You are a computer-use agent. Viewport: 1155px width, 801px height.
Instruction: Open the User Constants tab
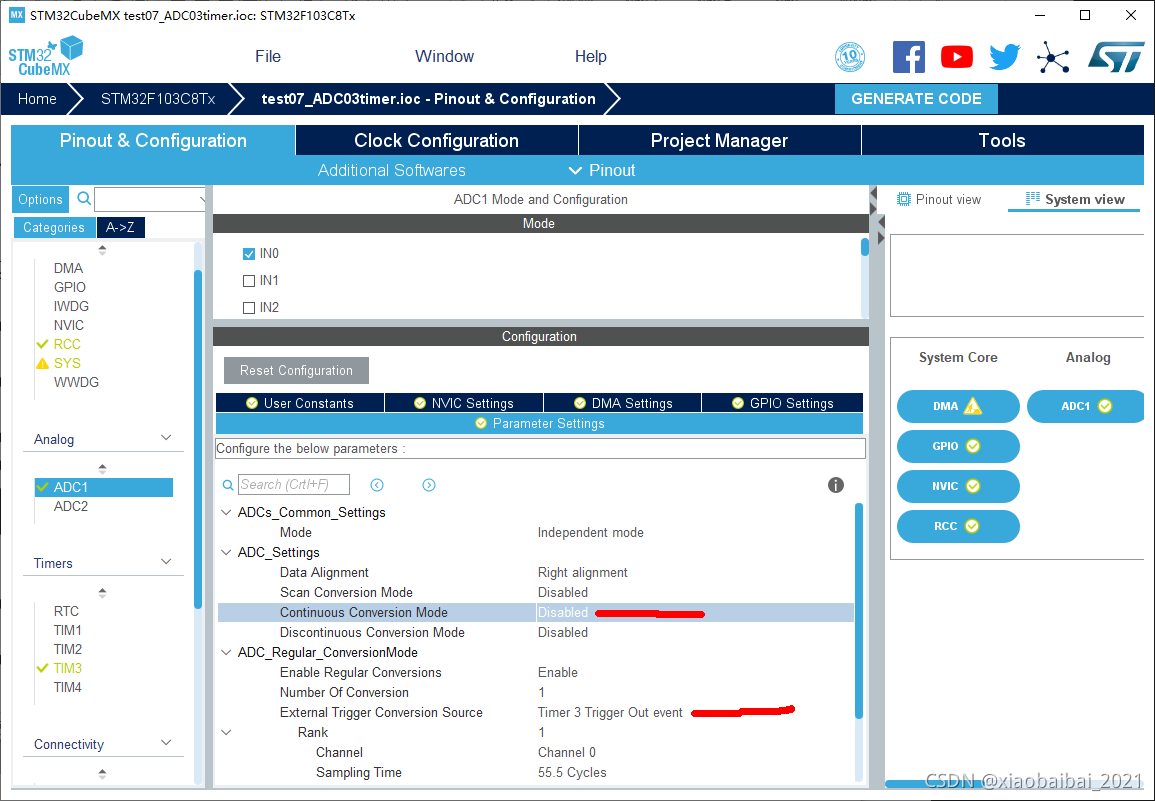coord(300,403)
